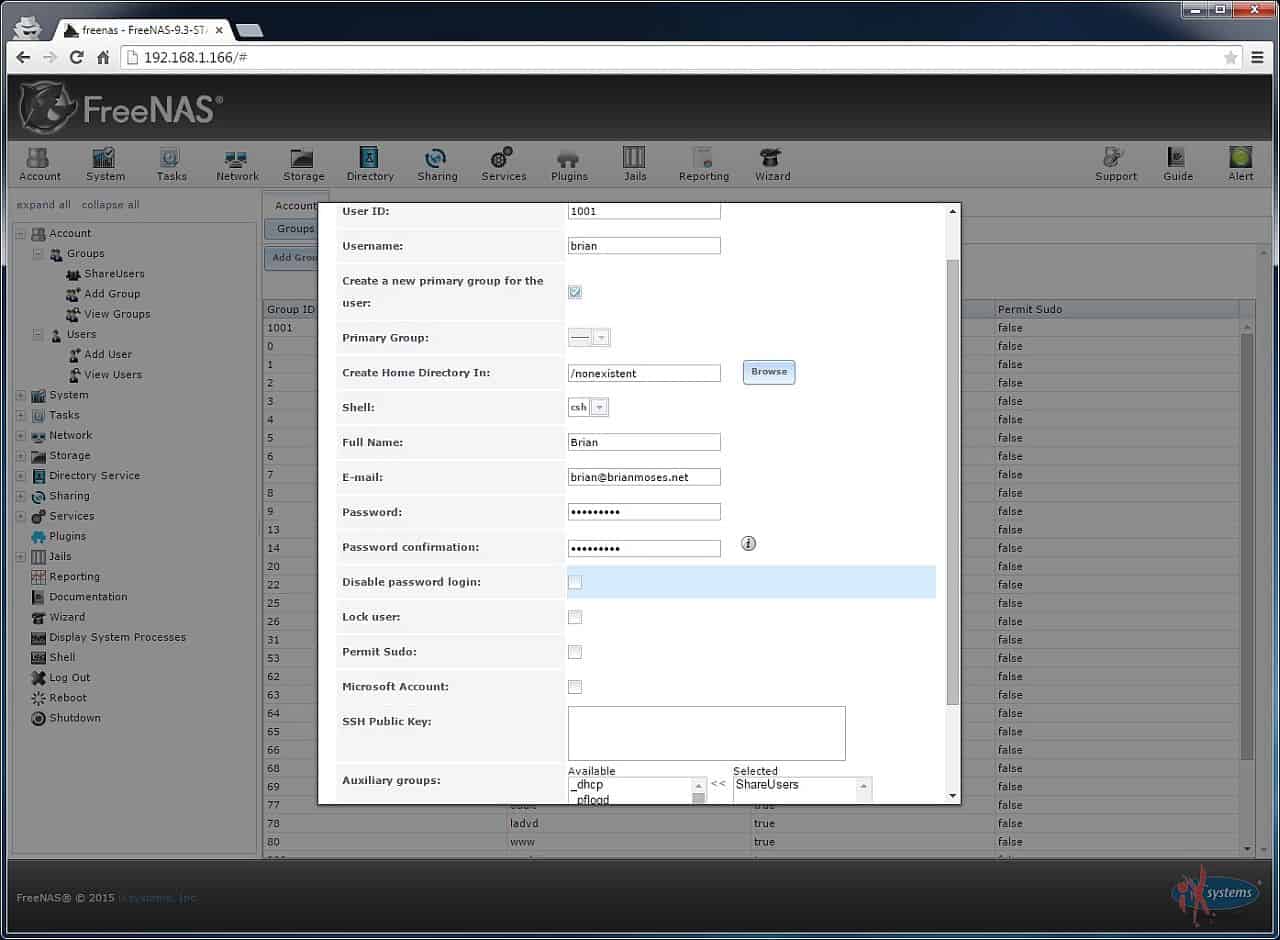Open the Services toolbar icon
The image size is (1280, 940).
503,164
